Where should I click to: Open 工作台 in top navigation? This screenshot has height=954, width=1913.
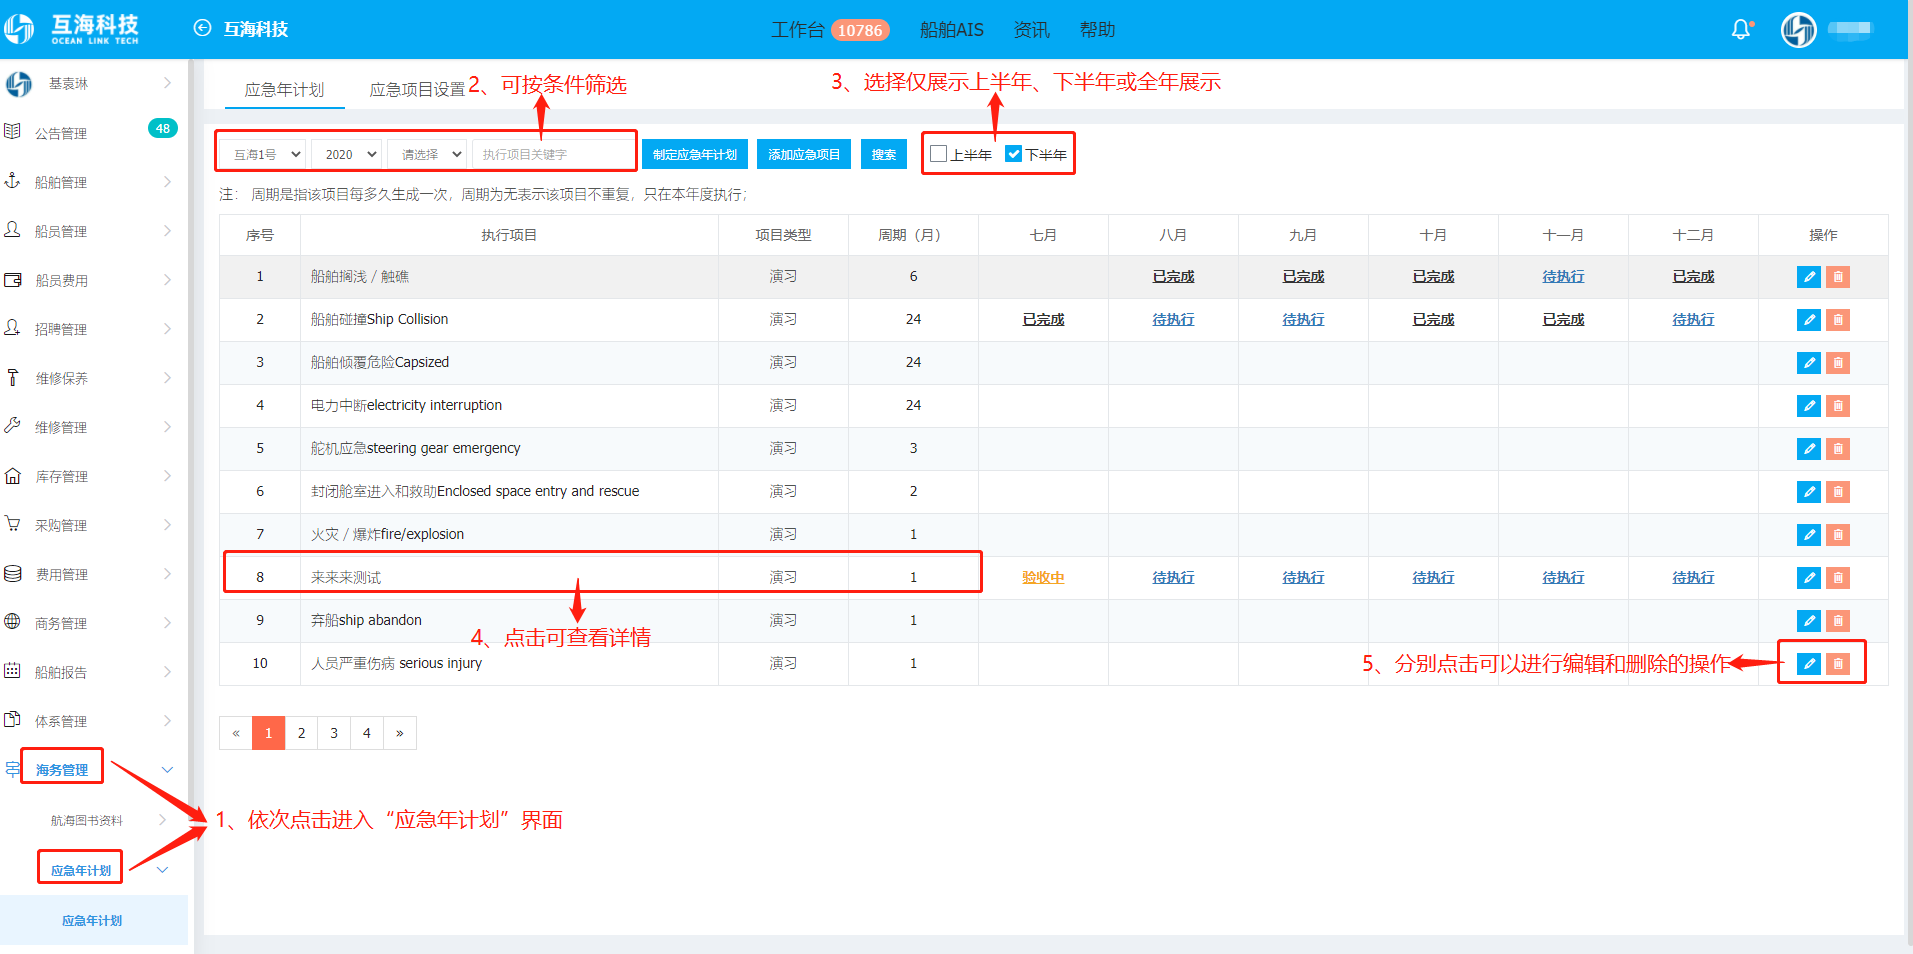797,30
